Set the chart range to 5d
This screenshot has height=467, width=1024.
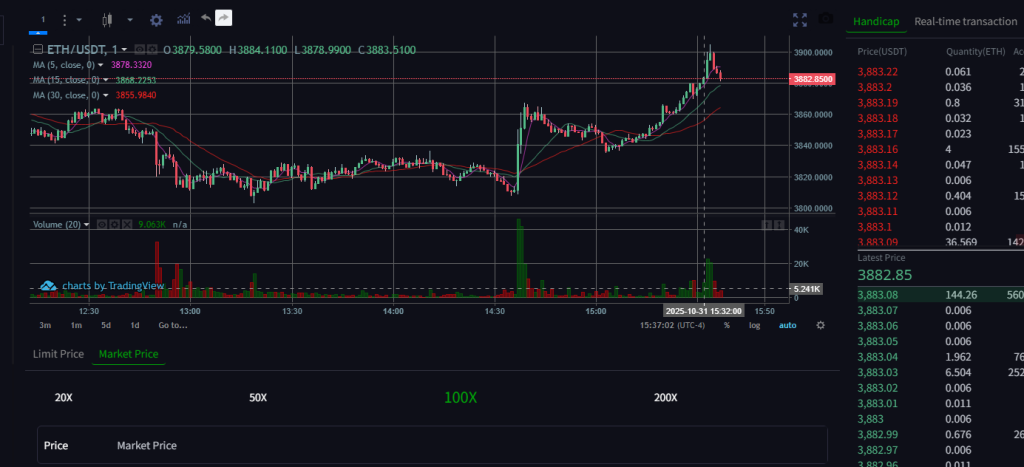[x=105, y=325]
